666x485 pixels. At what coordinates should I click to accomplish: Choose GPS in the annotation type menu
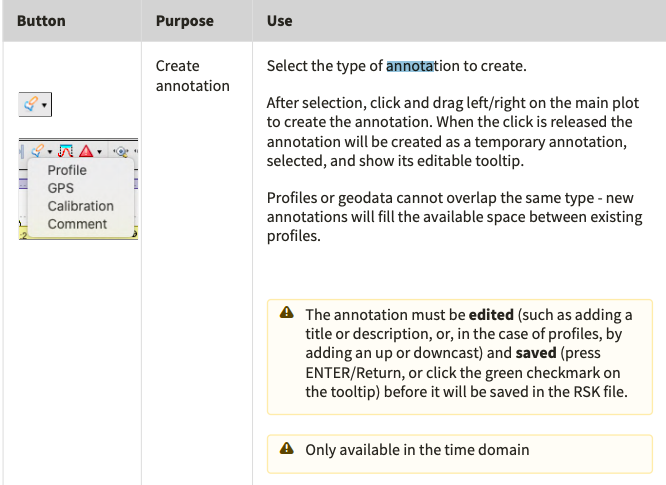click(x=61, y=188)
